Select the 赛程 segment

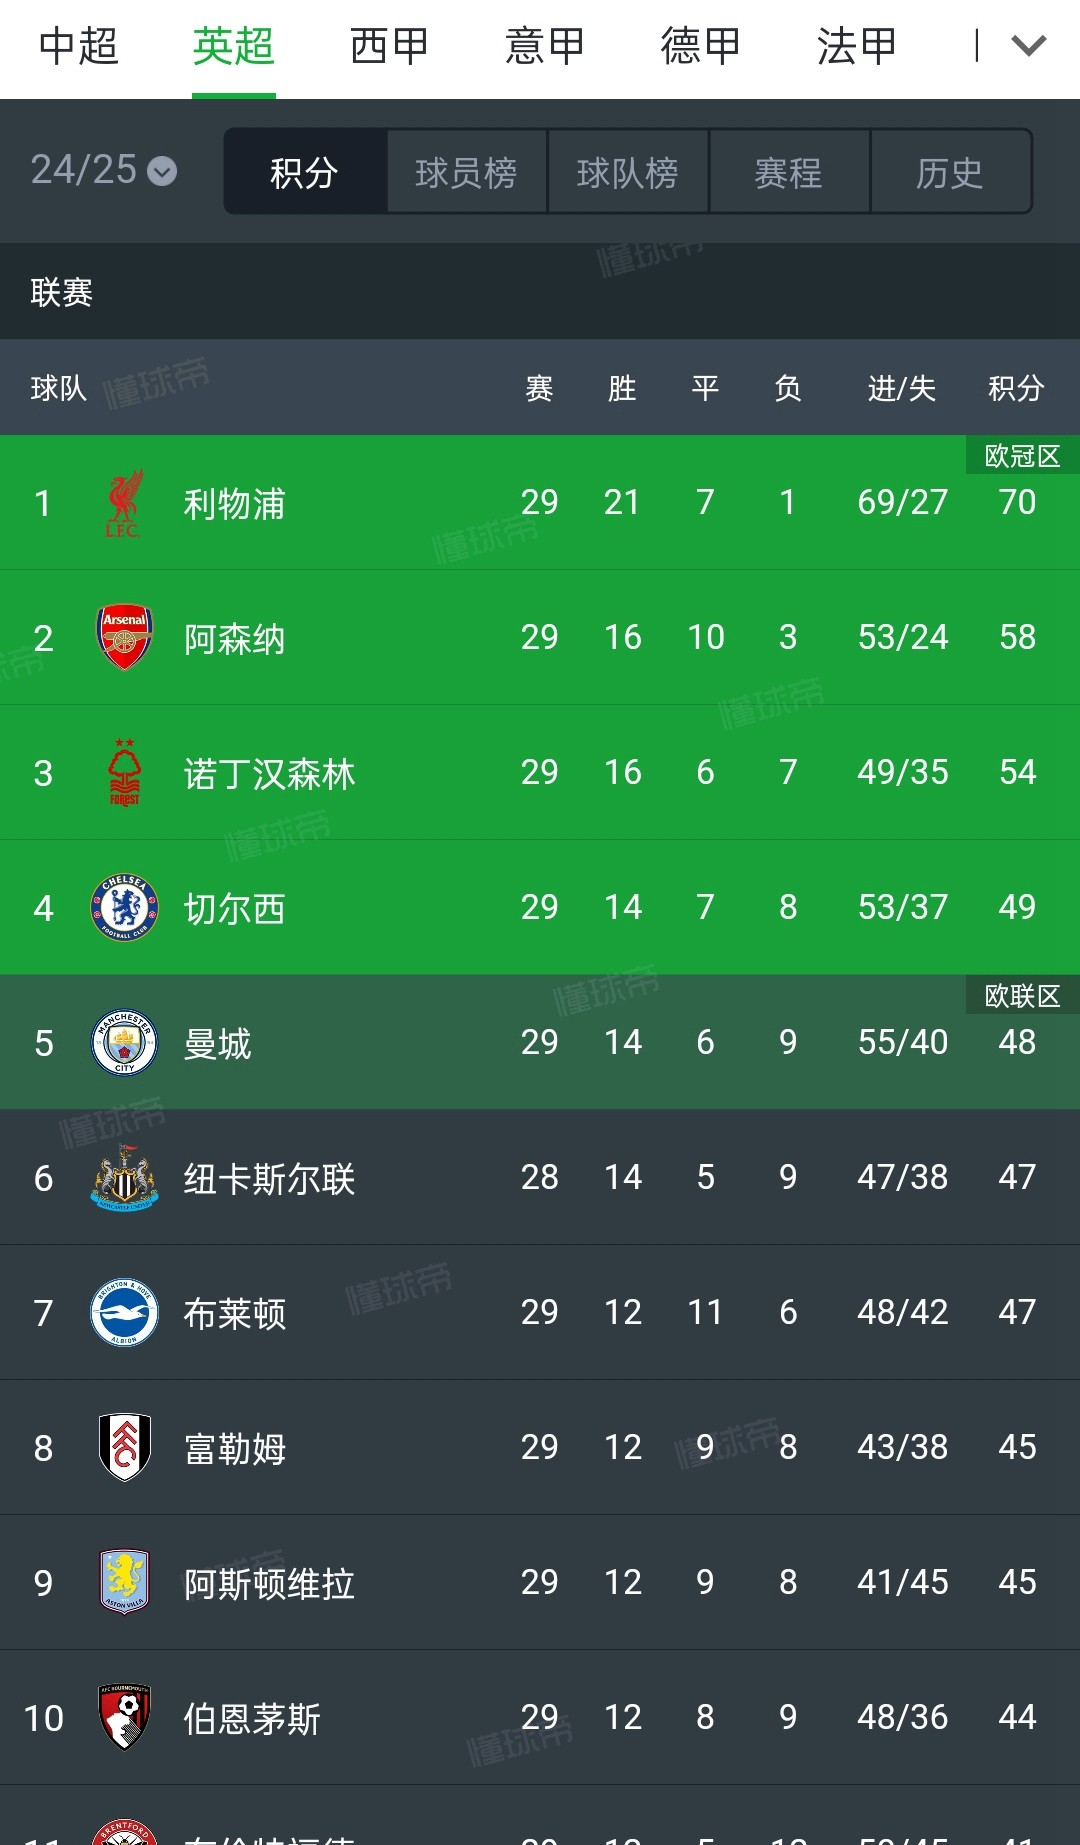click(x=789, y=172)
